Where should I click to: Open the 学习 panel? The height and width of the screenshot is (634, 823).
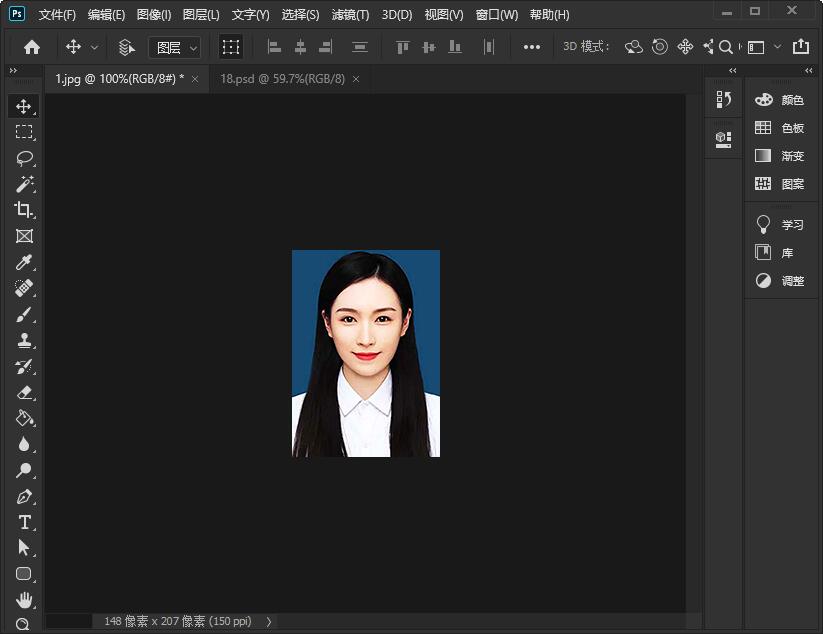[781, 225]
